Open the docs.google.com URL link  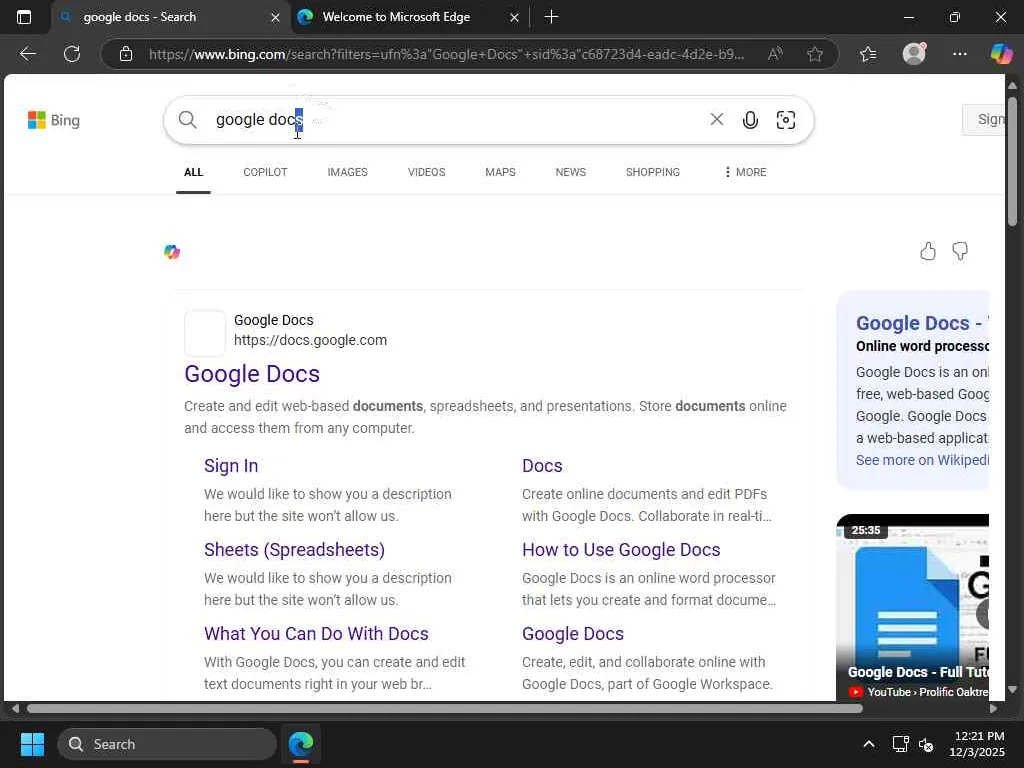[x=310, y=340]
